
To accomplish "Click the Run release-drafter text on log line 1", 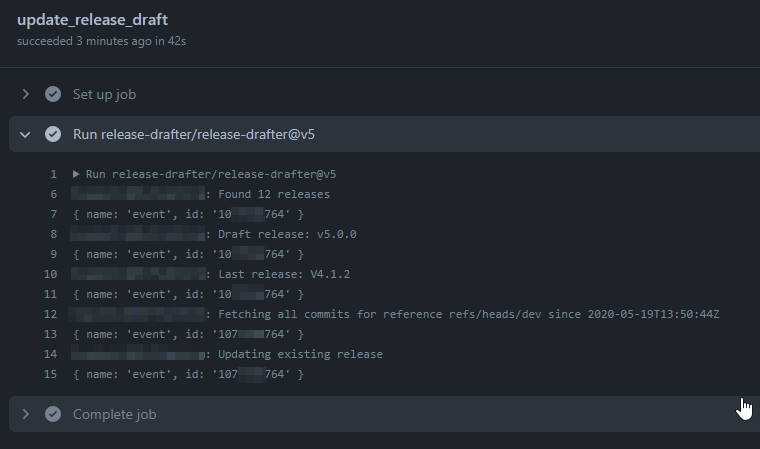I will click(211, 174).
